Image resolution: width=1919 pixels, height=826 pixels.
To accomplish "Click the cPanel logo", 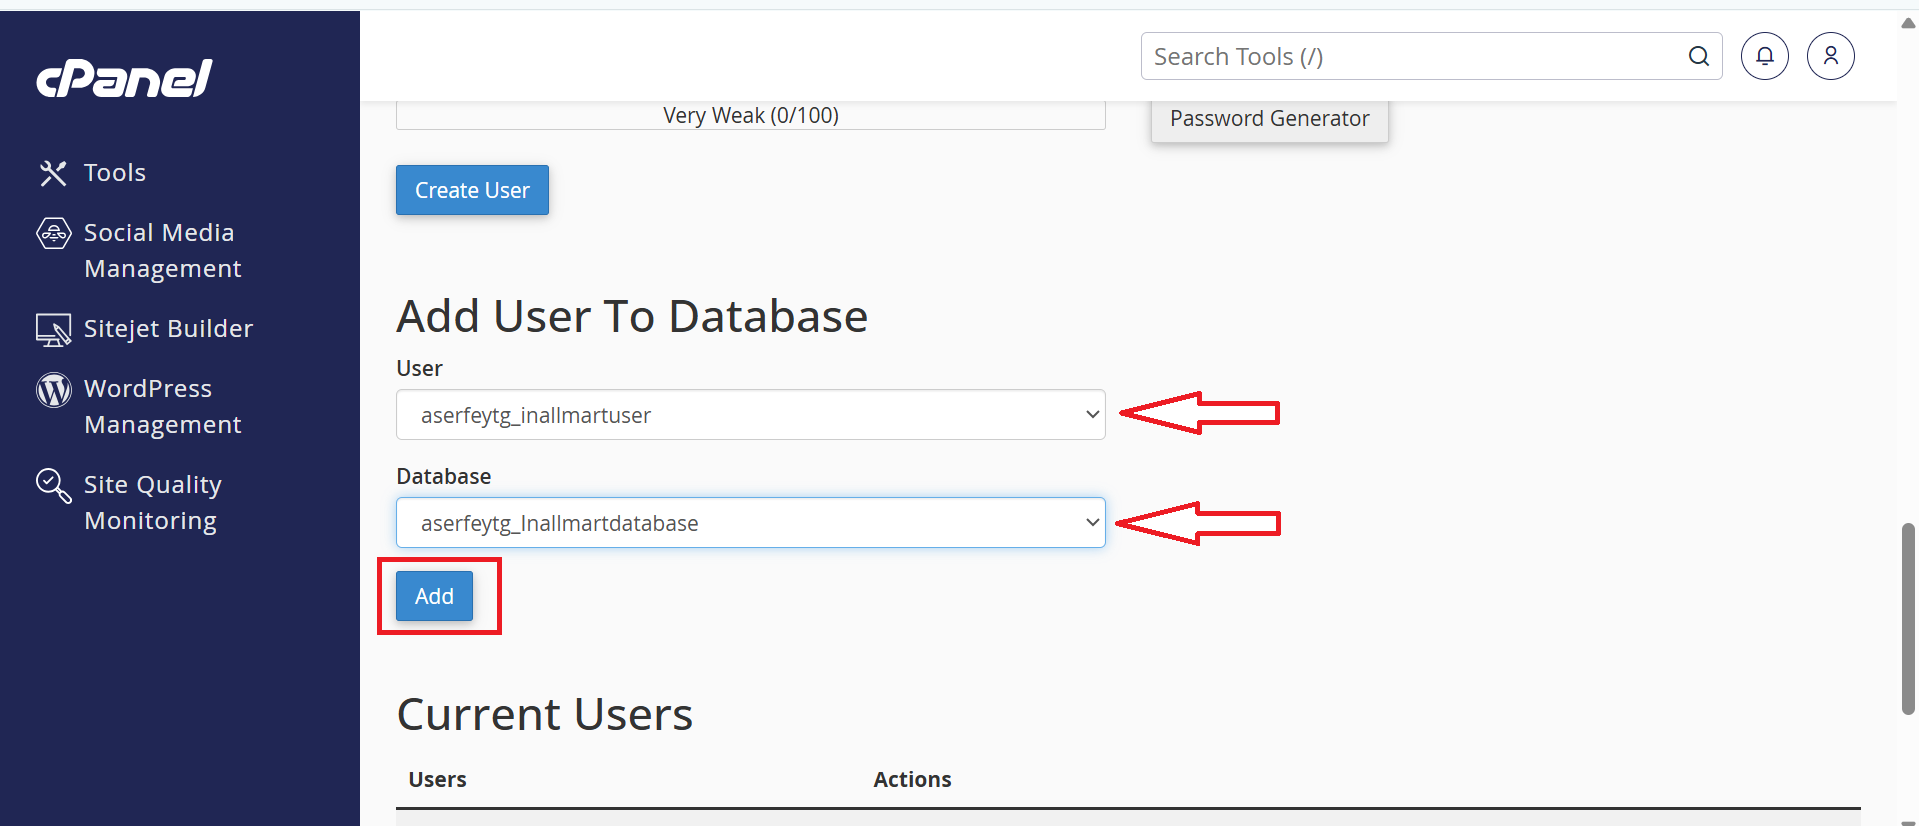I will [x=124, y=78].
